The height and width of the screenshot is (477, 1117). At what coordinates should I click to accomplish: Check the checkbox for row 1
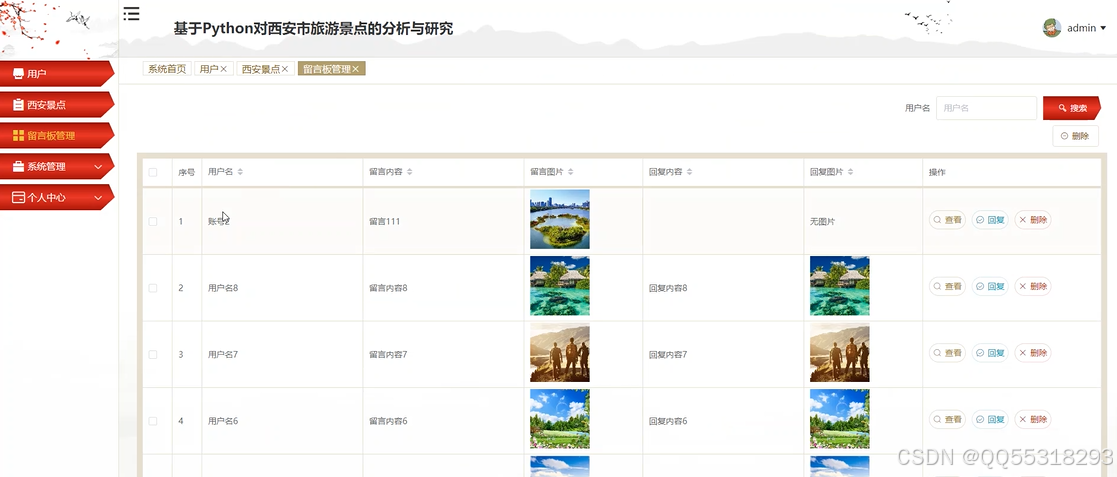click(x=152, y=221)
